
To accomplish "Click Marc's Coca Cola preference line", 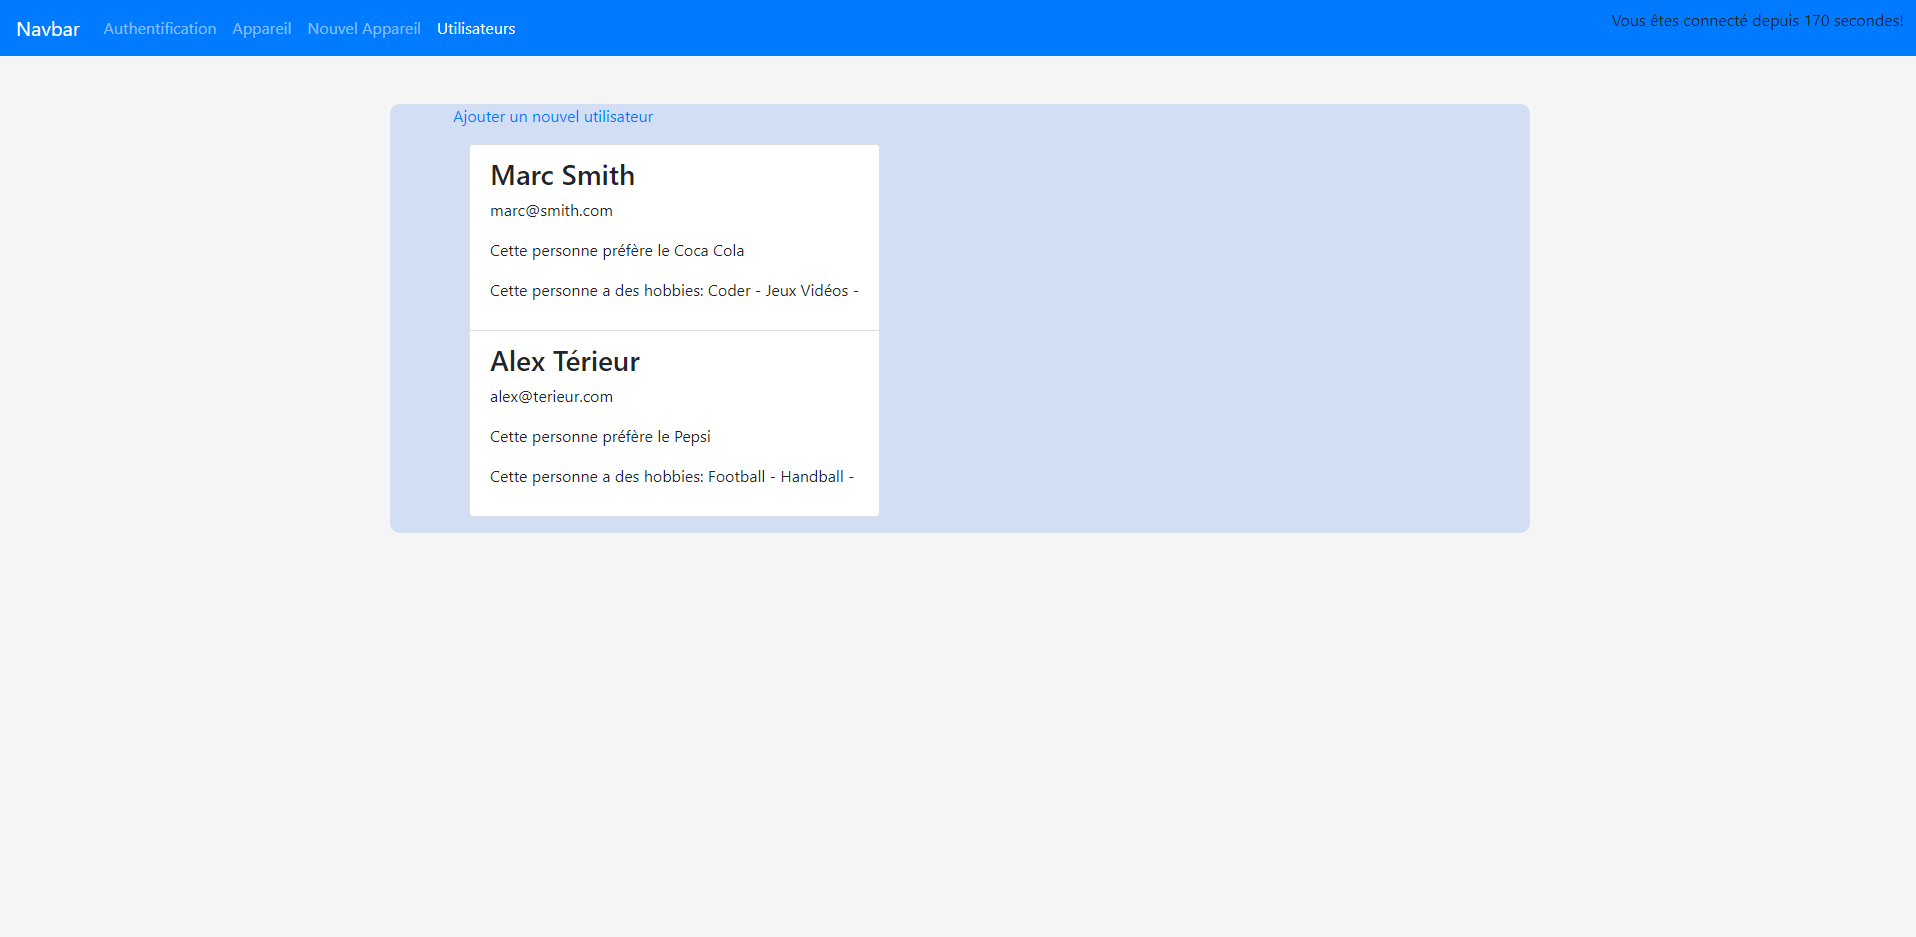I will pos(617,251).
